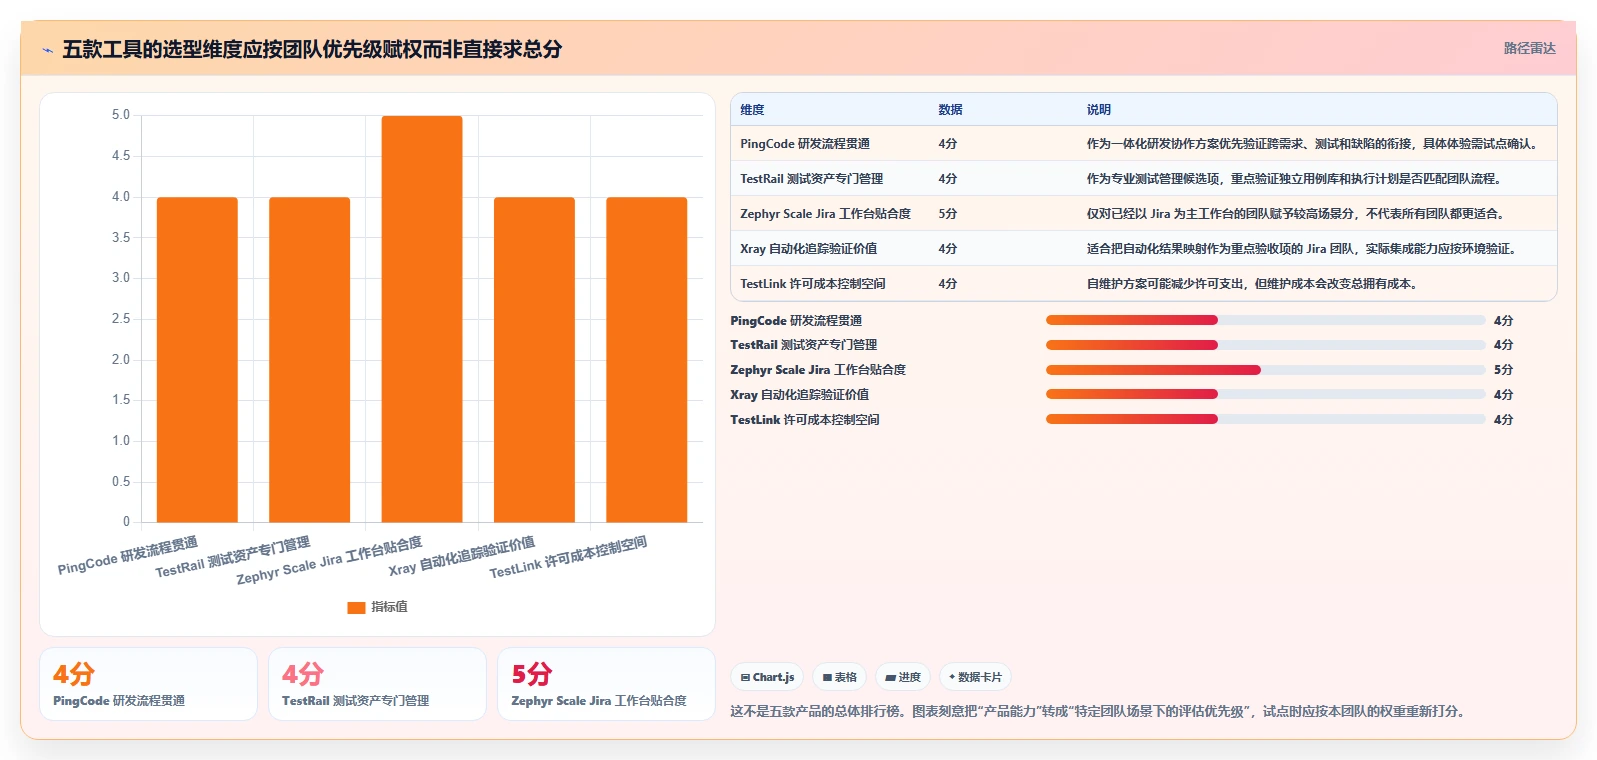This screenshot has height=760, width=1597.
Task: Click the PingCode progress bar
Action: pos(1265,320)
